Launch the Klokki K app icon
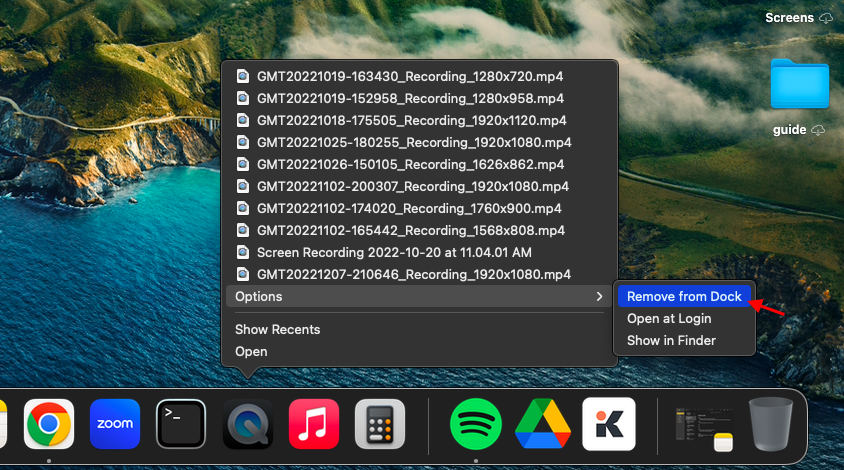Image resolution: width=844 pixels, height=470 pixels. [x=609, y=424]
